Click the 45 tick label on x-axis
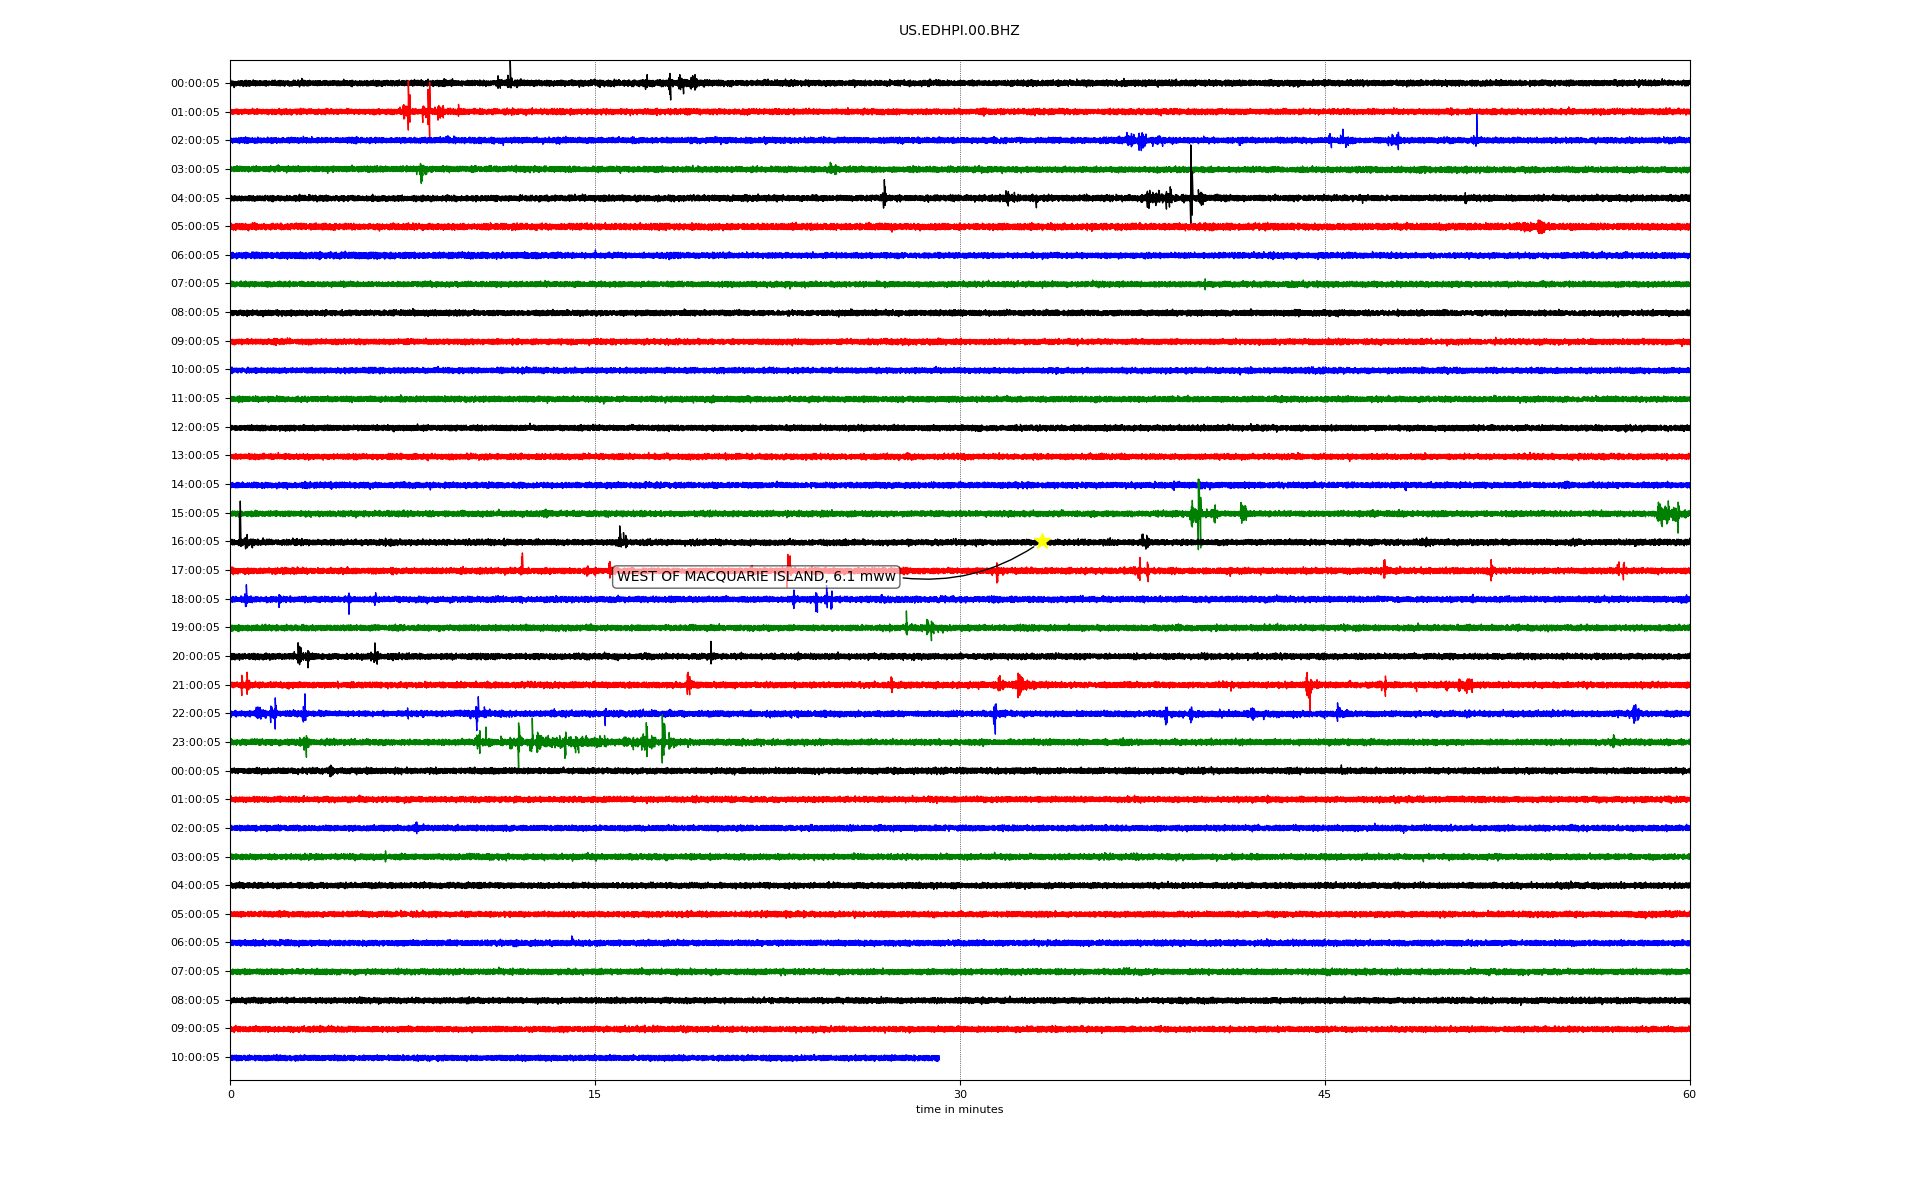The height and width of the screenshot is (1200, 1920). pyautogui.click(x=1325, y=1094)
